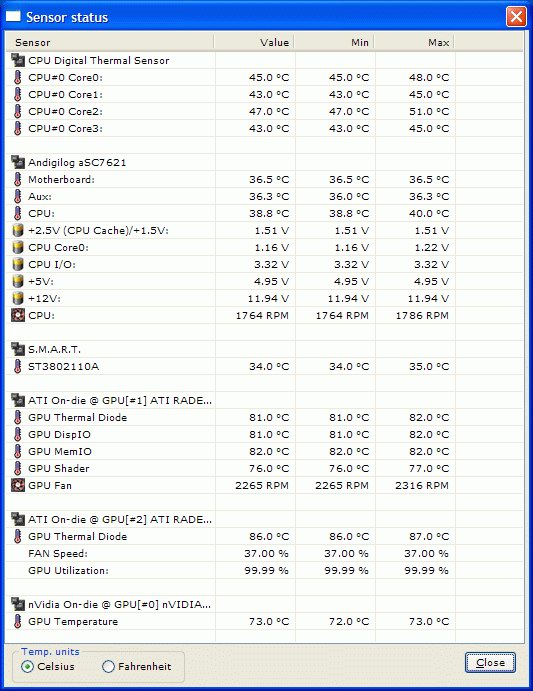Select the ATI On-die GPU[#2] group row
The height and width of the screenshot is (691, 533).
pos(265,520)
